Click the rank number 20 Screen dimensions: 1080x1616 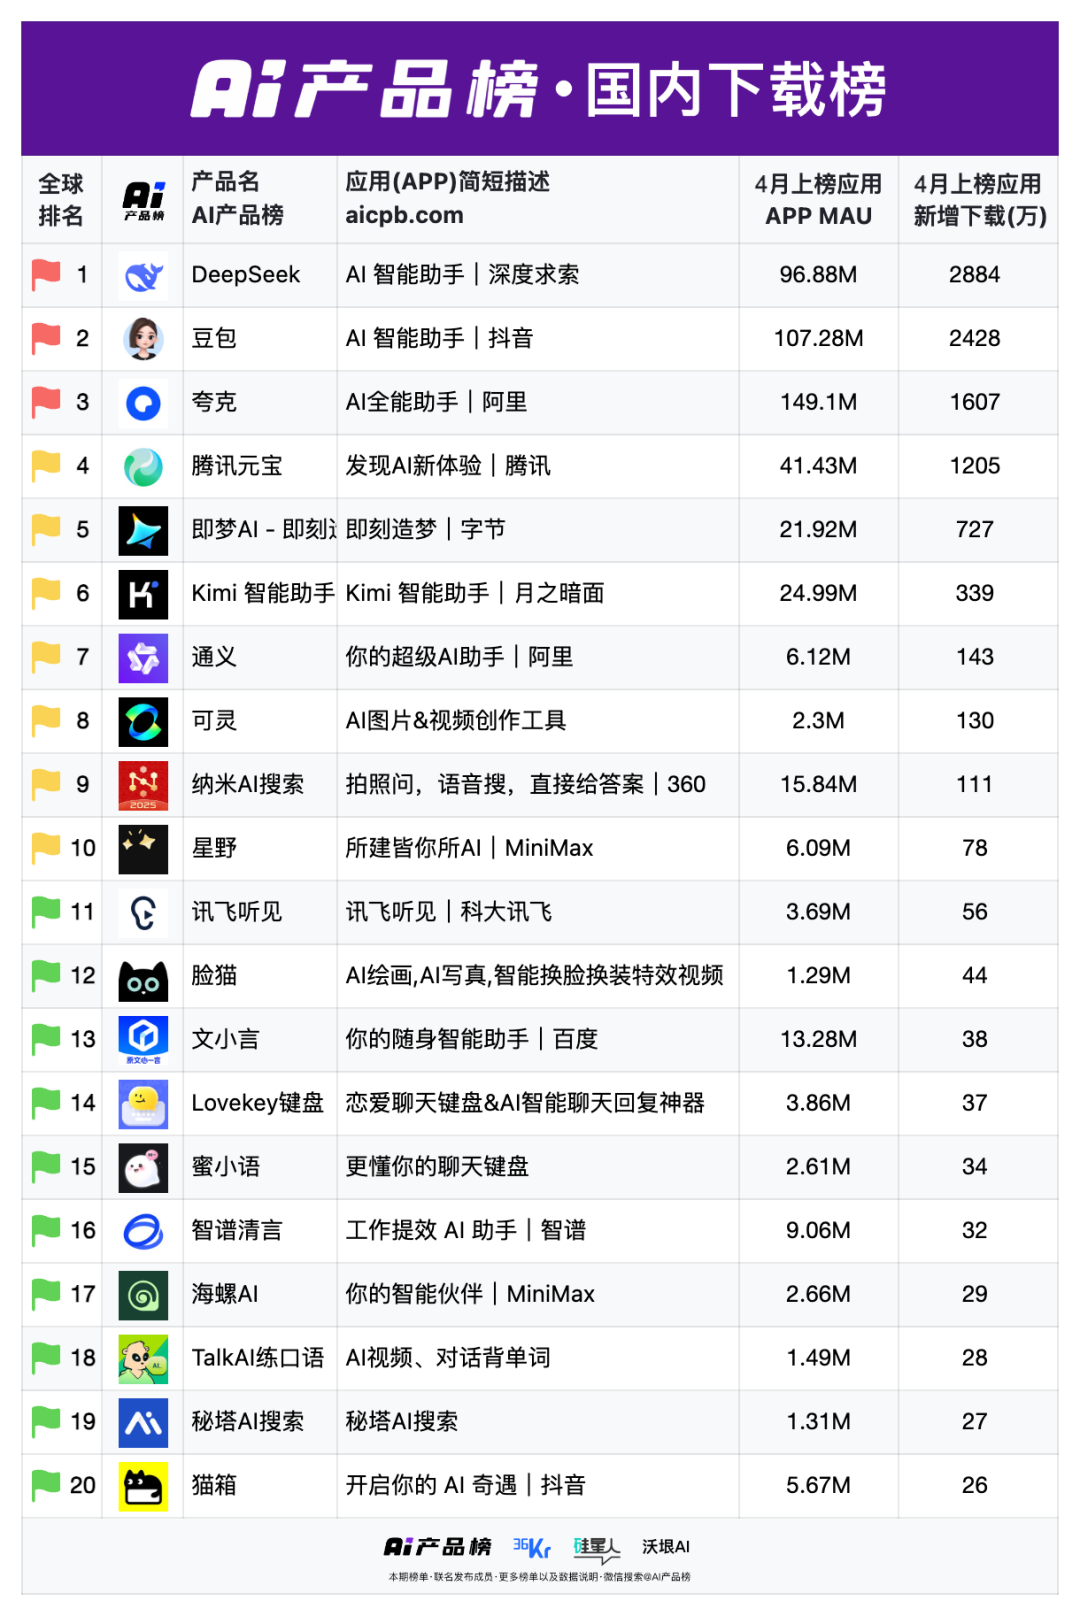83,1486
